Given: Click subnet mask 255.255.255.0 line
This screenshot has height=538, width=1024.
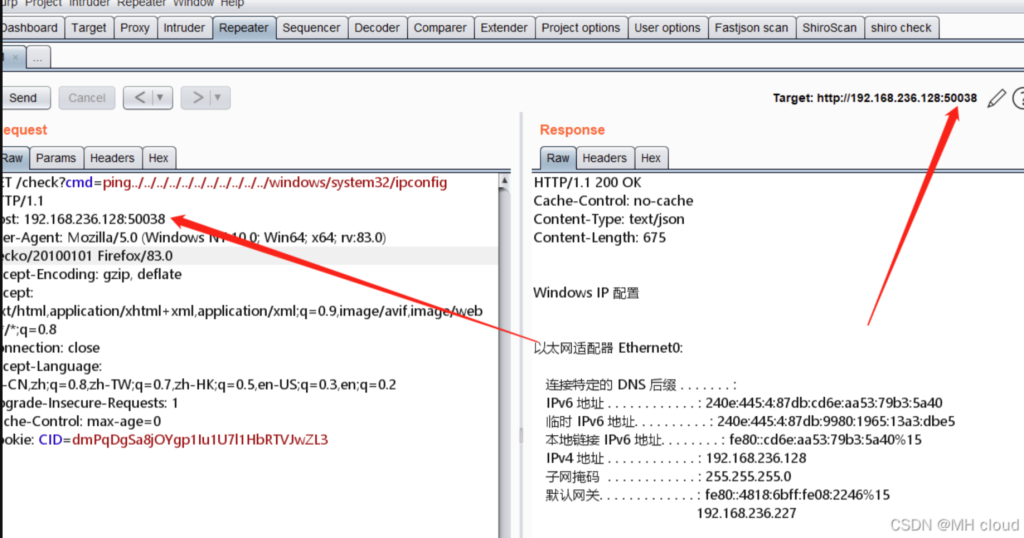Looking at the screenshot, I should click(669, 477).
